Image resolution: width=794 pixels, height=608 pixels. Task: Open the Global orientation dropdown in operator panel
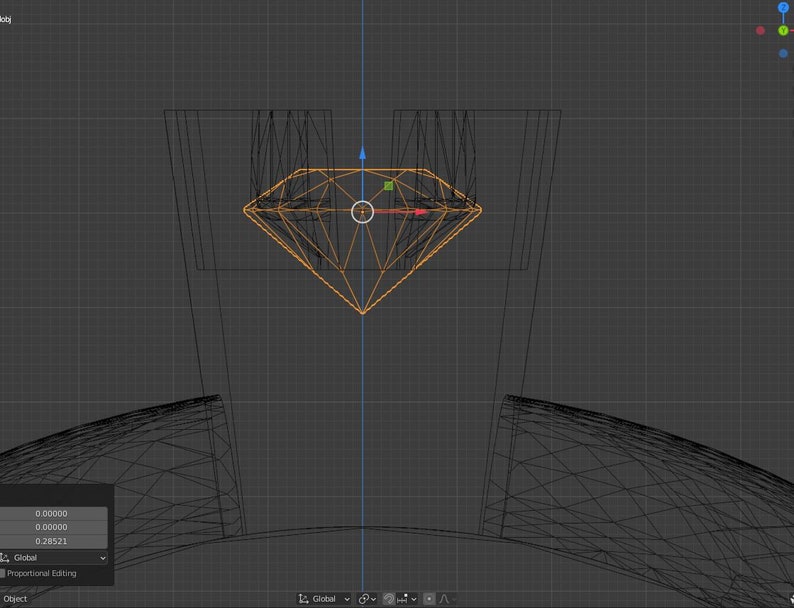(x=54, y=558)
